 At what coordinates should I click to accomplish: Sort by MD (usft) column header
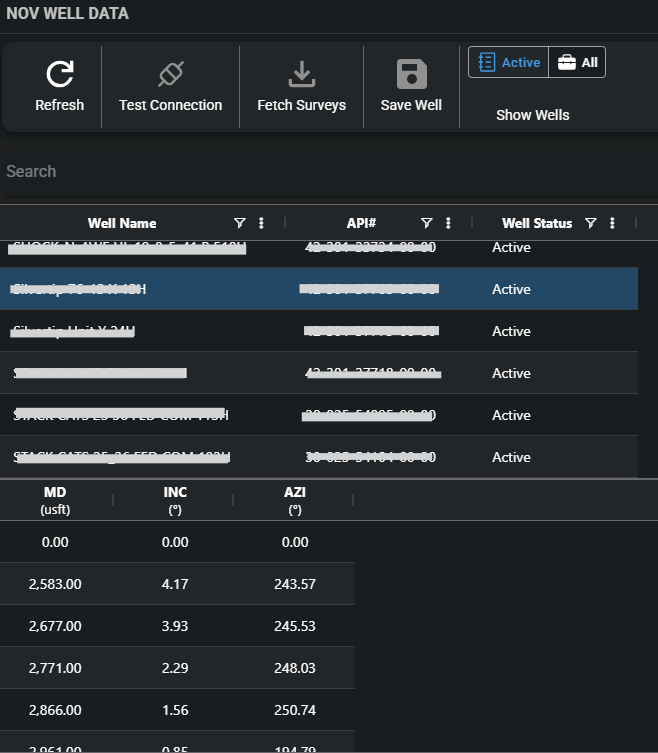55,500
